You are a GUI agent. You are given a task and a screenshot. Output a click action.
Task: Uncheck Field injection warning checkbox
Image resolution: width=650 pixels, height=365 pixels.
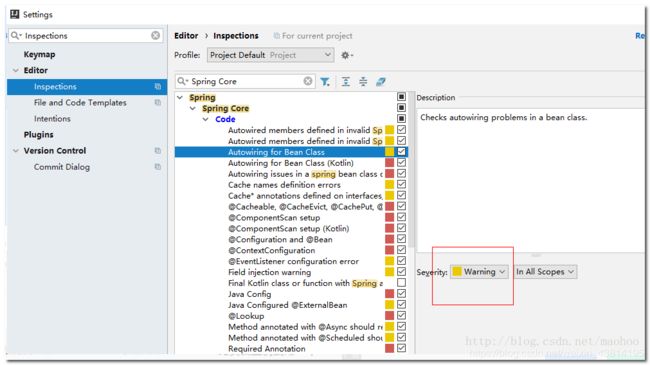(x=401, y=272)
